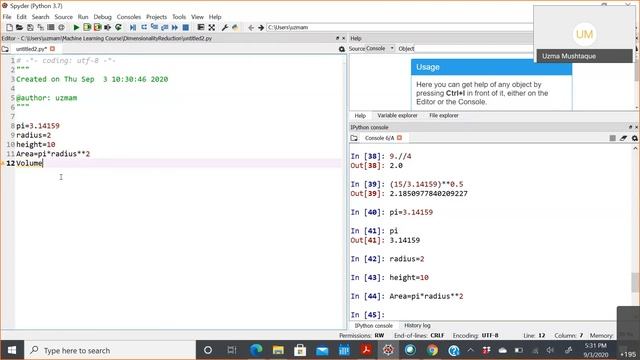The image size is (640, 360).
Task: Open Preferences wrench icon
Action: click(x=224, y=27)
